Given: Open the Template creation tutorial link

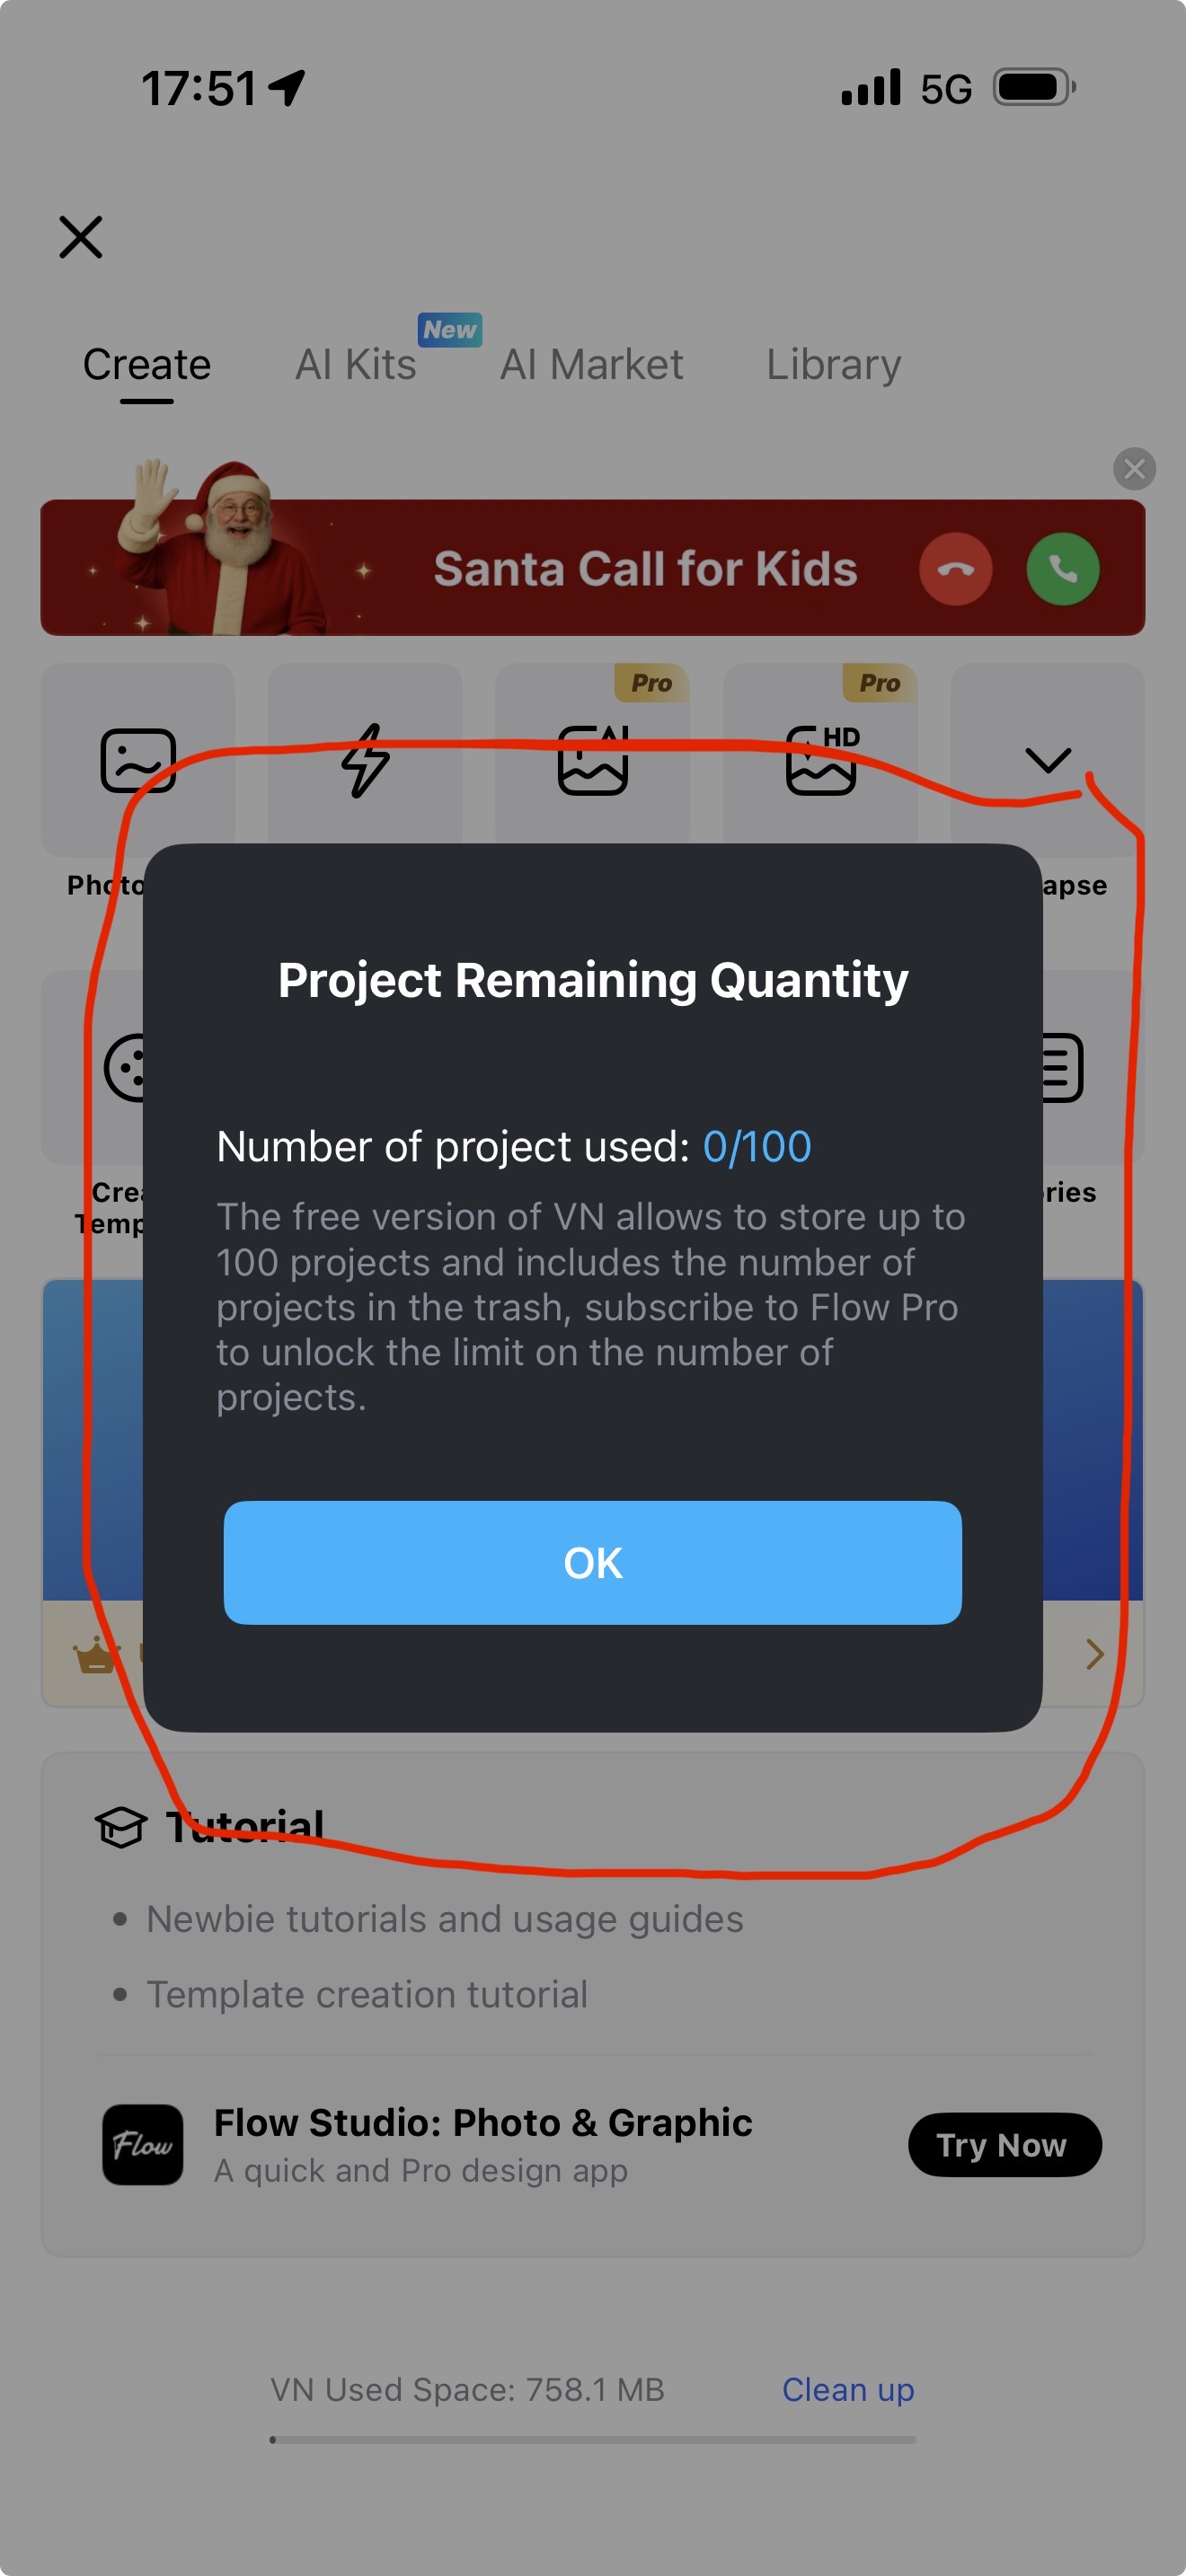Looking at the screenshot, I should 367,1994.
